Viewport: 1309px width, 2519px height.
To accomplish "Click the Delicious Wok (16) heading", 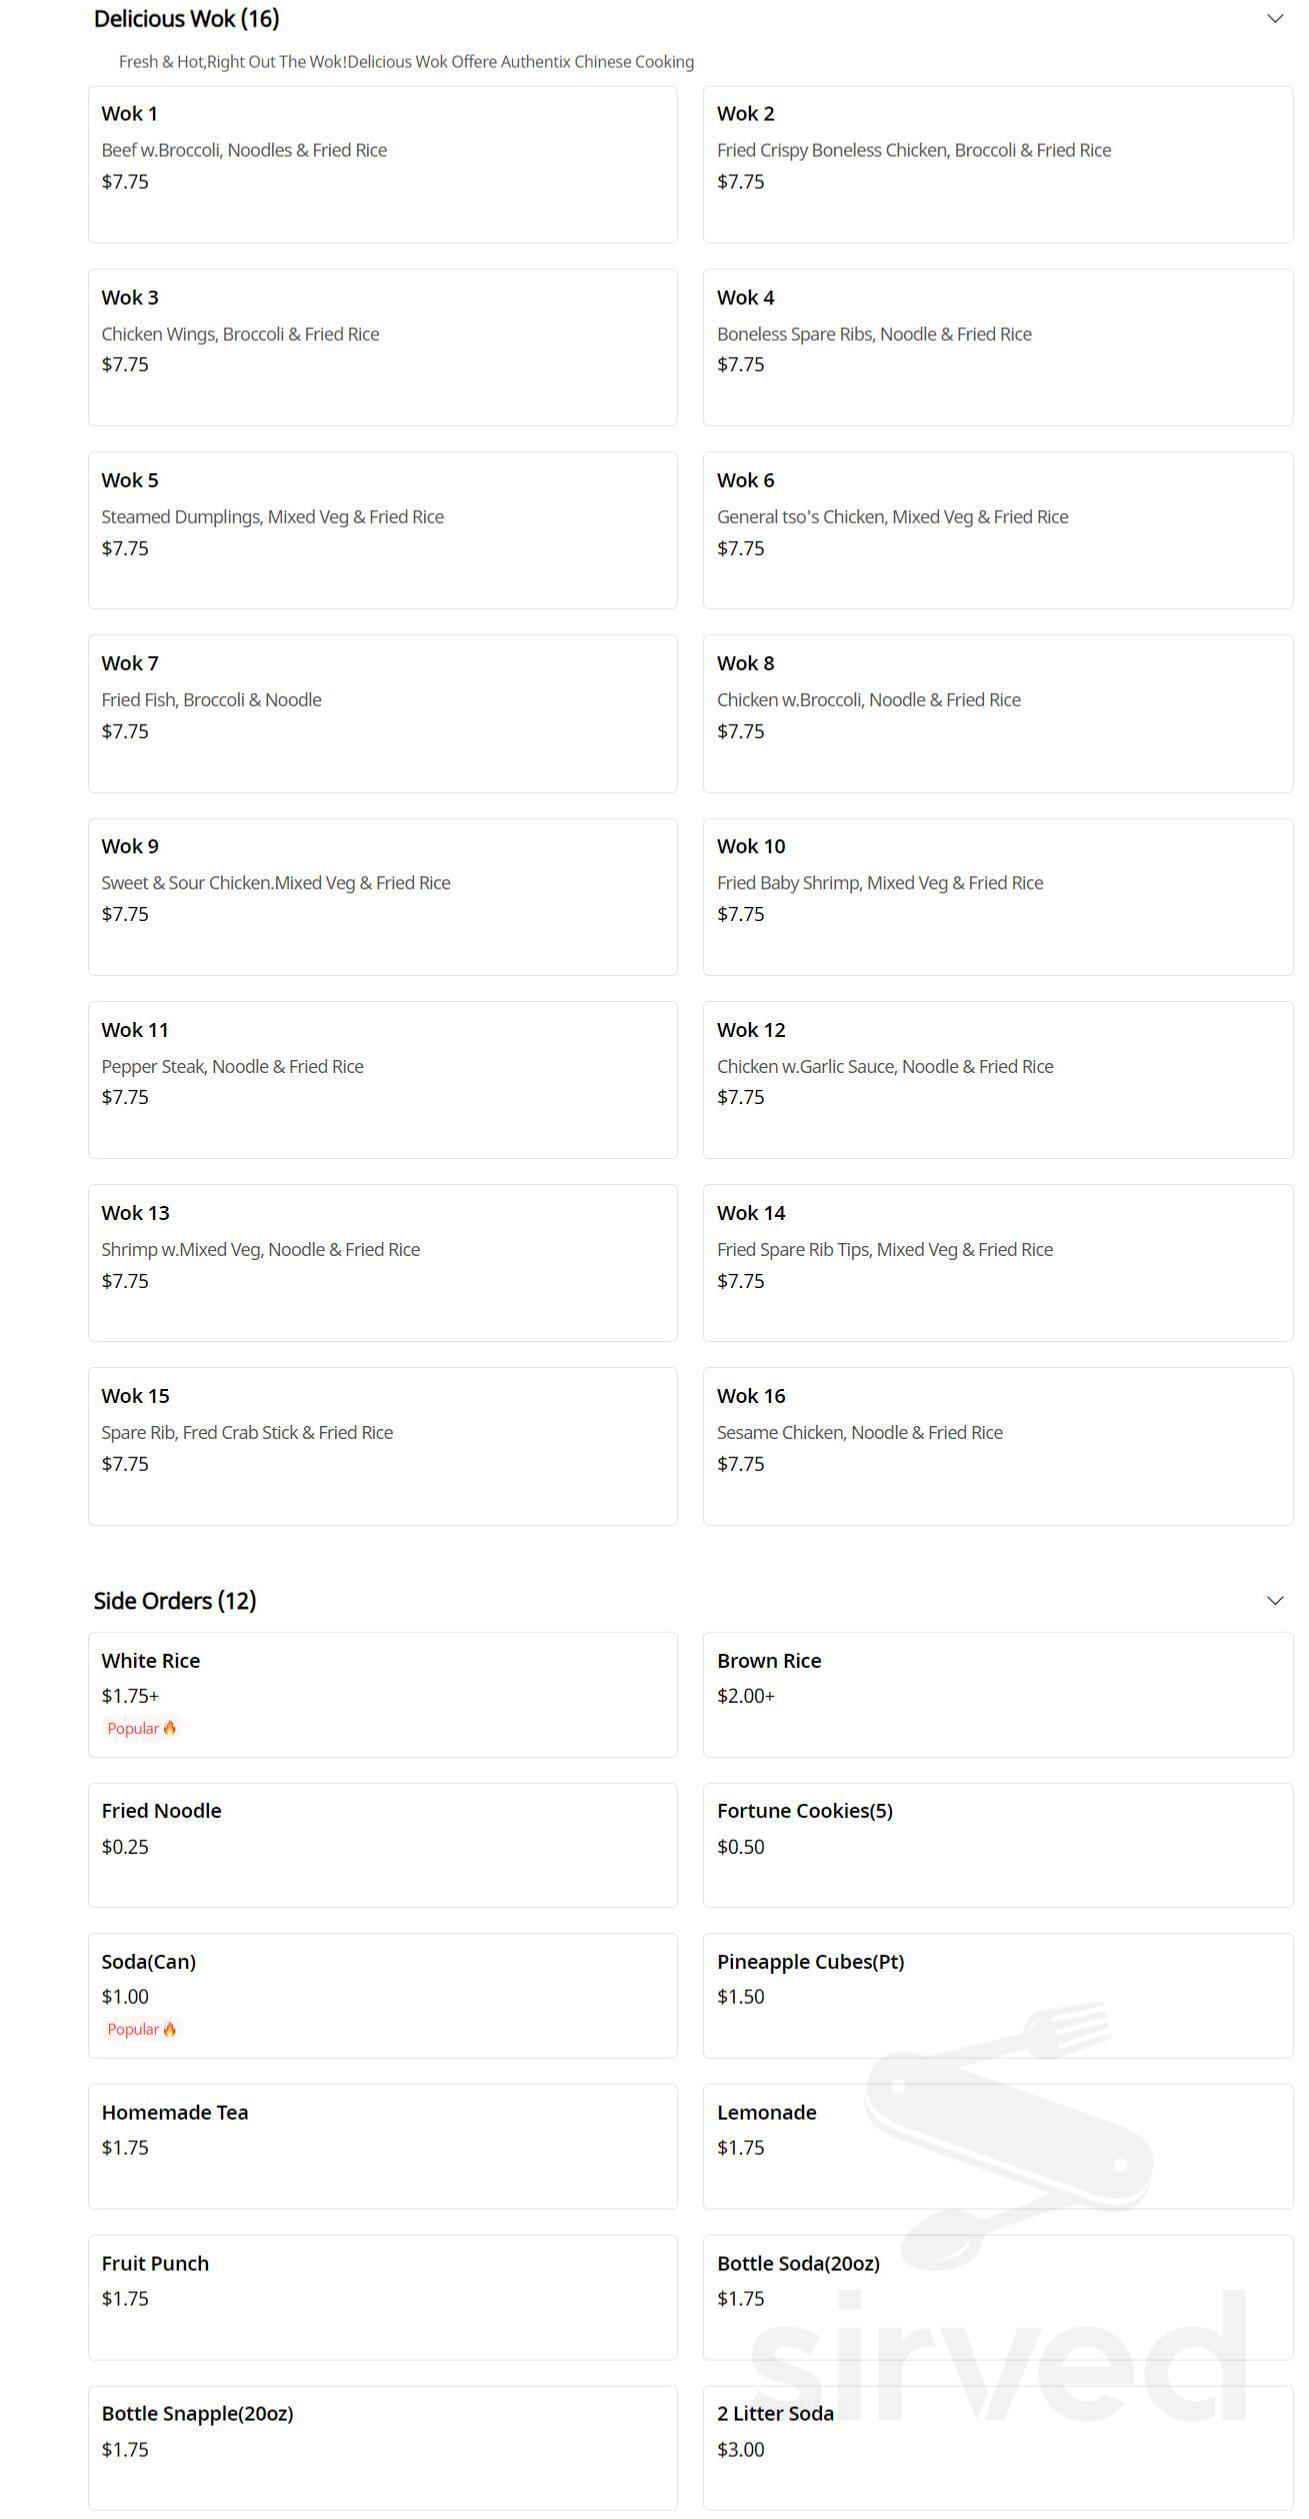I will [186, 19].
